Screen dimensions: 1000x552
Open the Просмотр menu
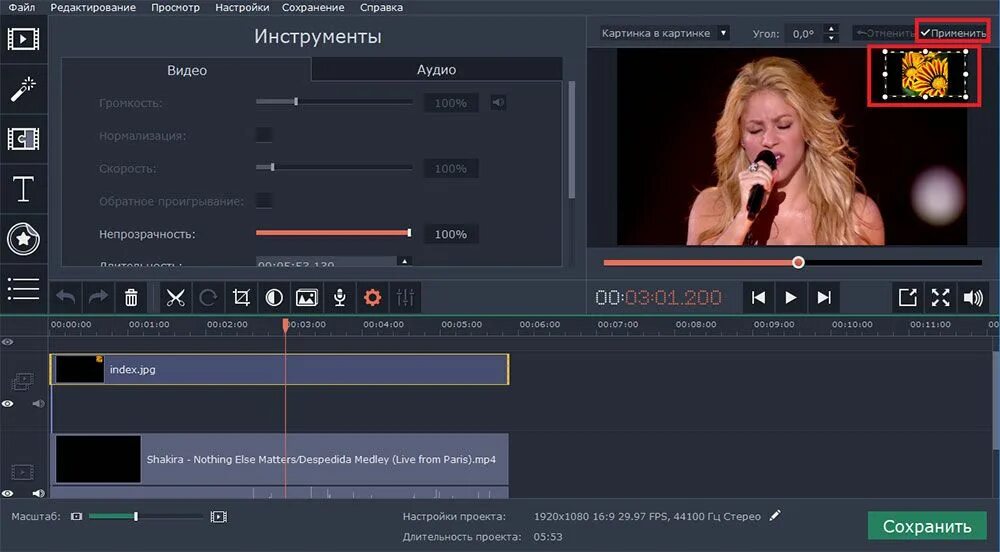tap(175, 8)
